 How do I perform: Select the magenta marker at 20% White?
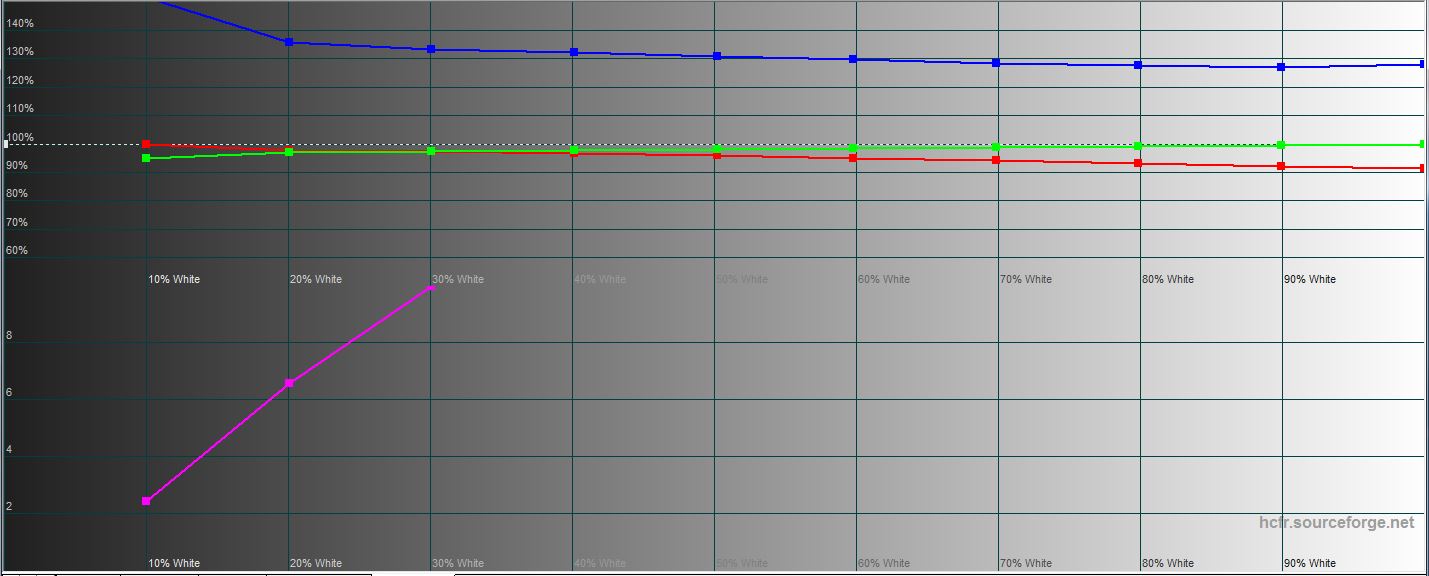coord(289,383)
